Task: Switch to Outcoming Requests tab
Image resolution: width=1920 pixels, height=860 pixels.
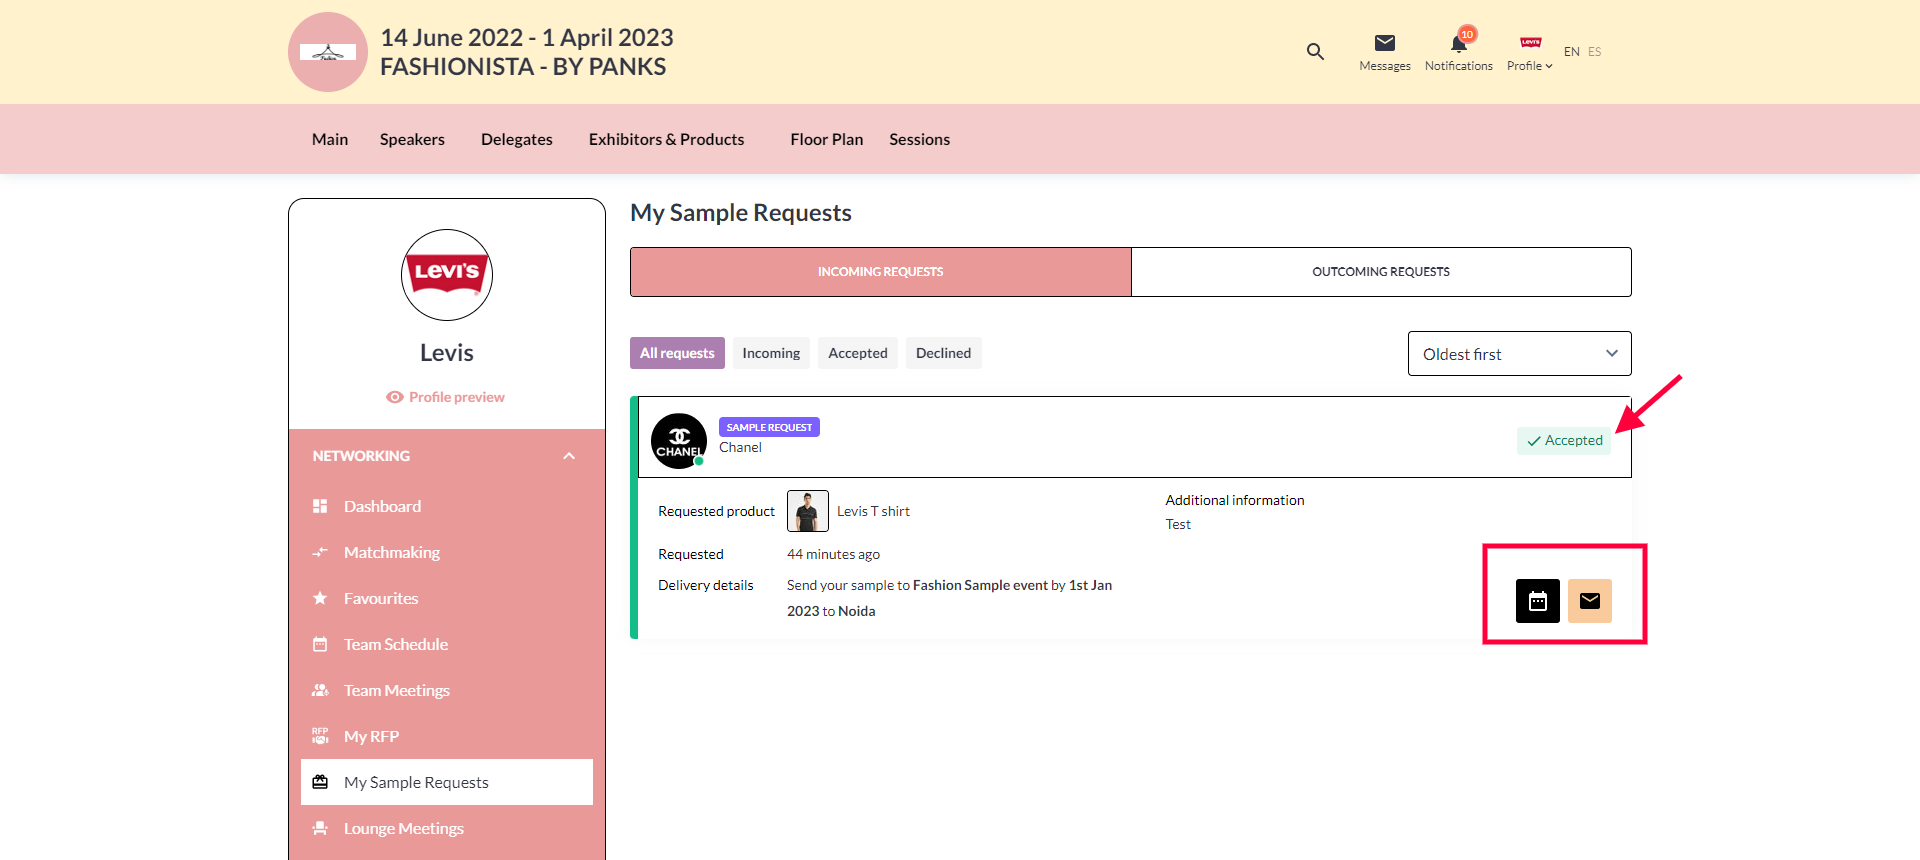Action: (x=1380, y=272)
